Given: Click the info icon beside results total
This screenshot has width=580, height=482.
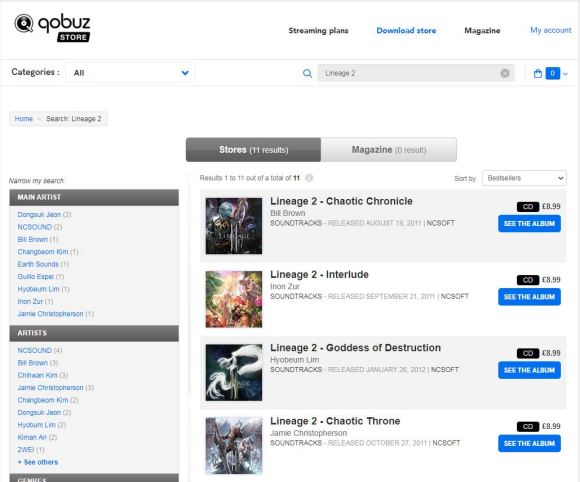Looking at the screenshot, I should [309, 178].
